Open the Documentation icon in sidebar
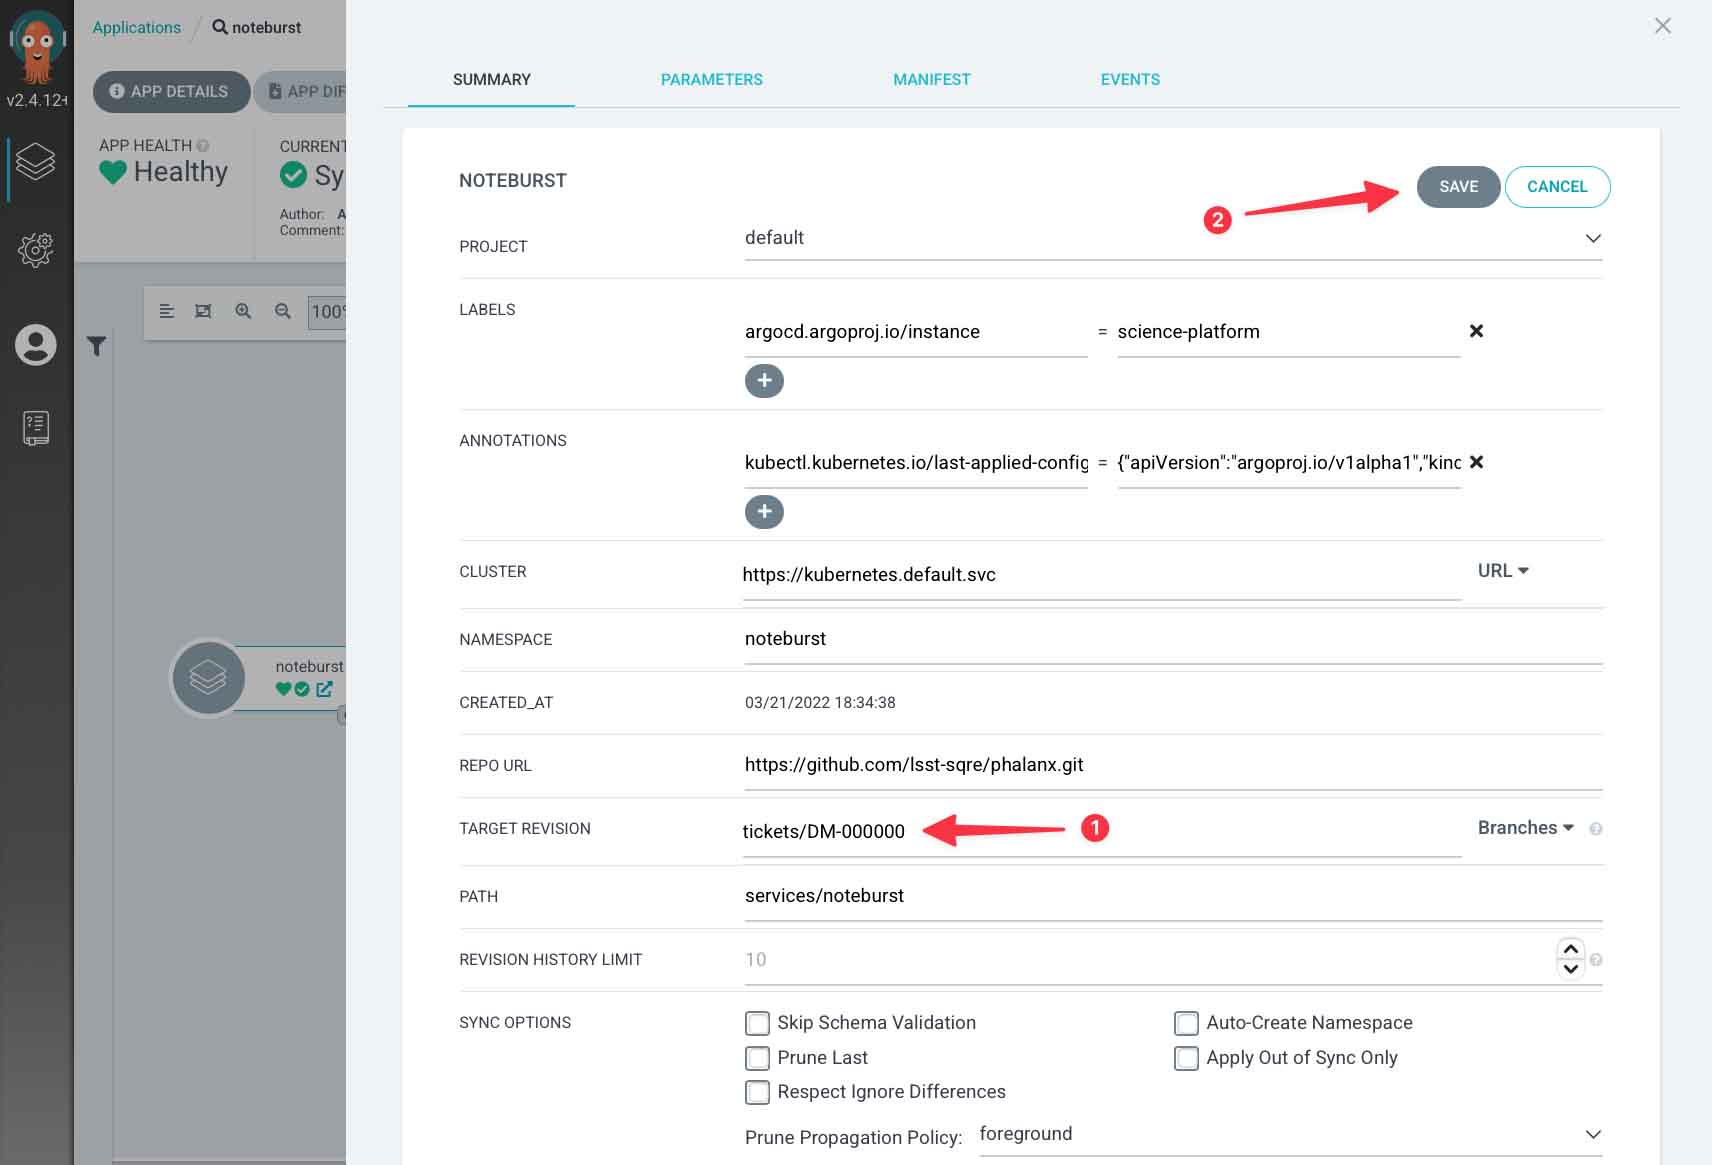The height and width of the screenshot is (1165, 1712). [35, 428]
